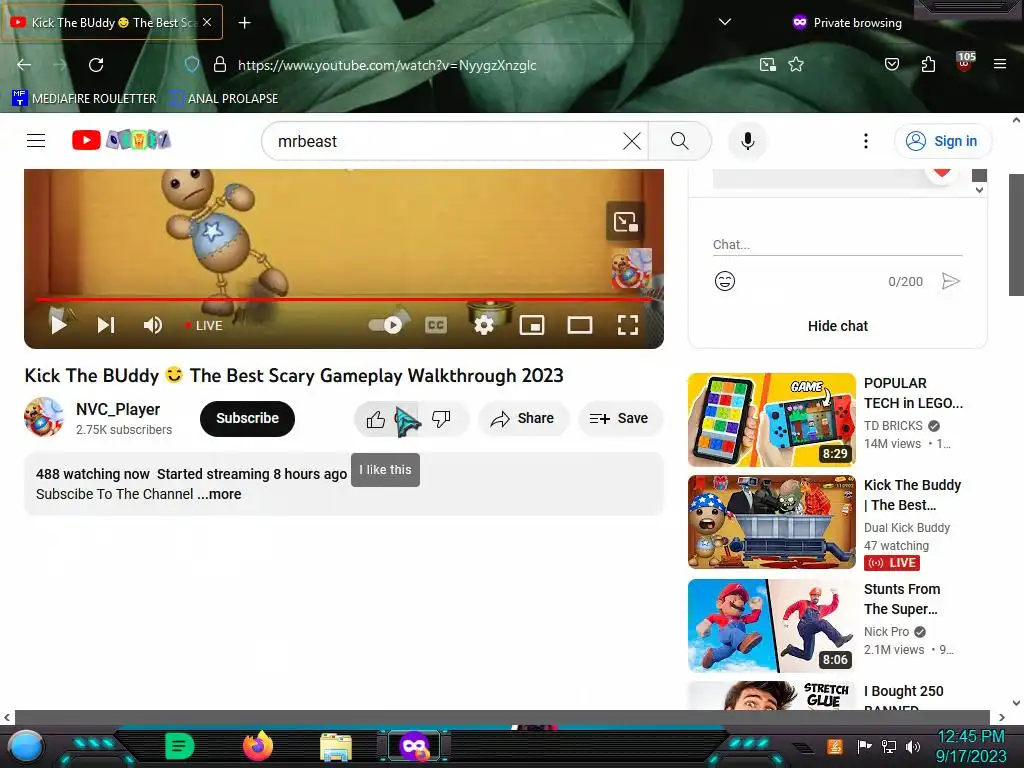The image size is (1024, 768).
Task: Mute the video volume
Action: click(153, 325)
